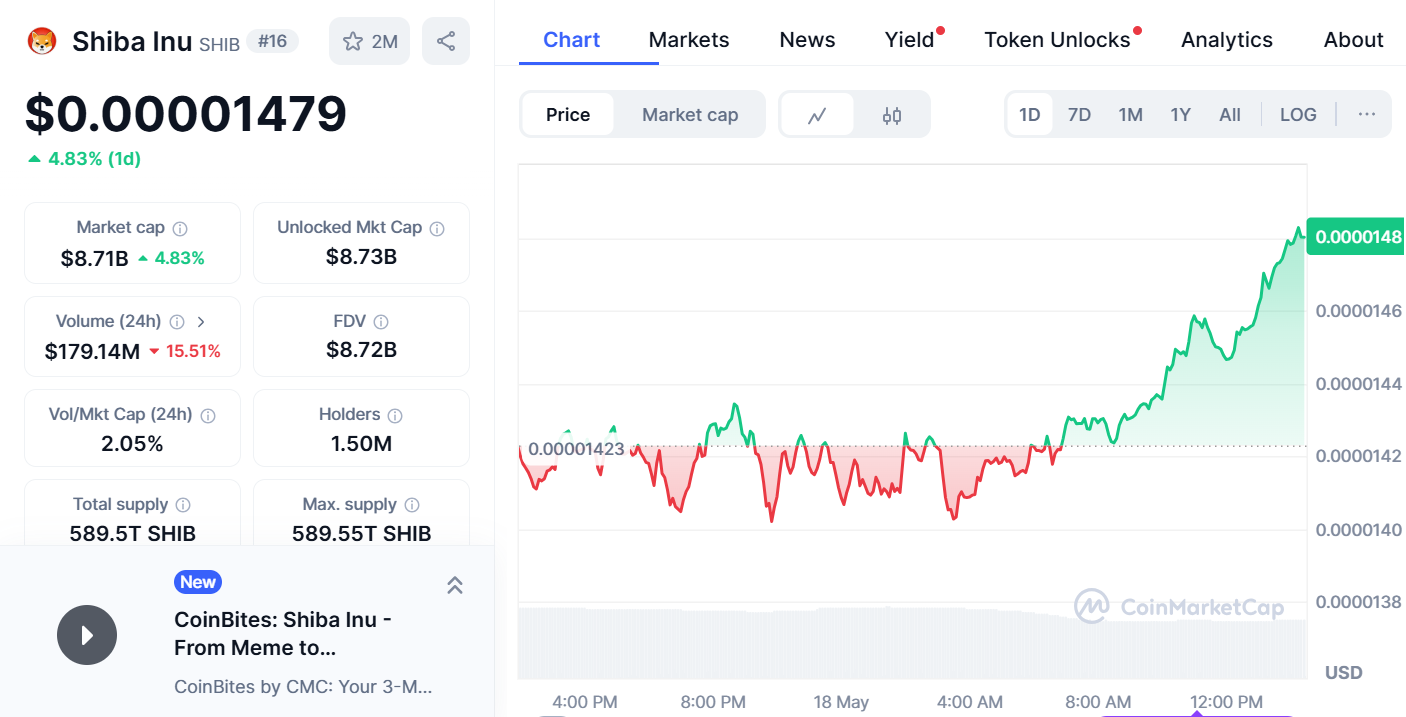Click the 8:00 PM time axis label
This screenshot has height=717, width=1406.
click(x=713, y=702)
